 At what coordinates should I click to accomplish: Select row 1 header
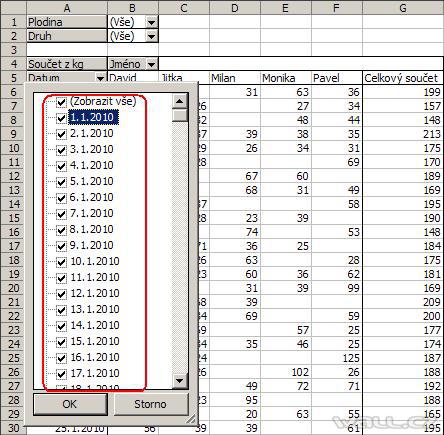pyautogui.click(x=13, y=22)
